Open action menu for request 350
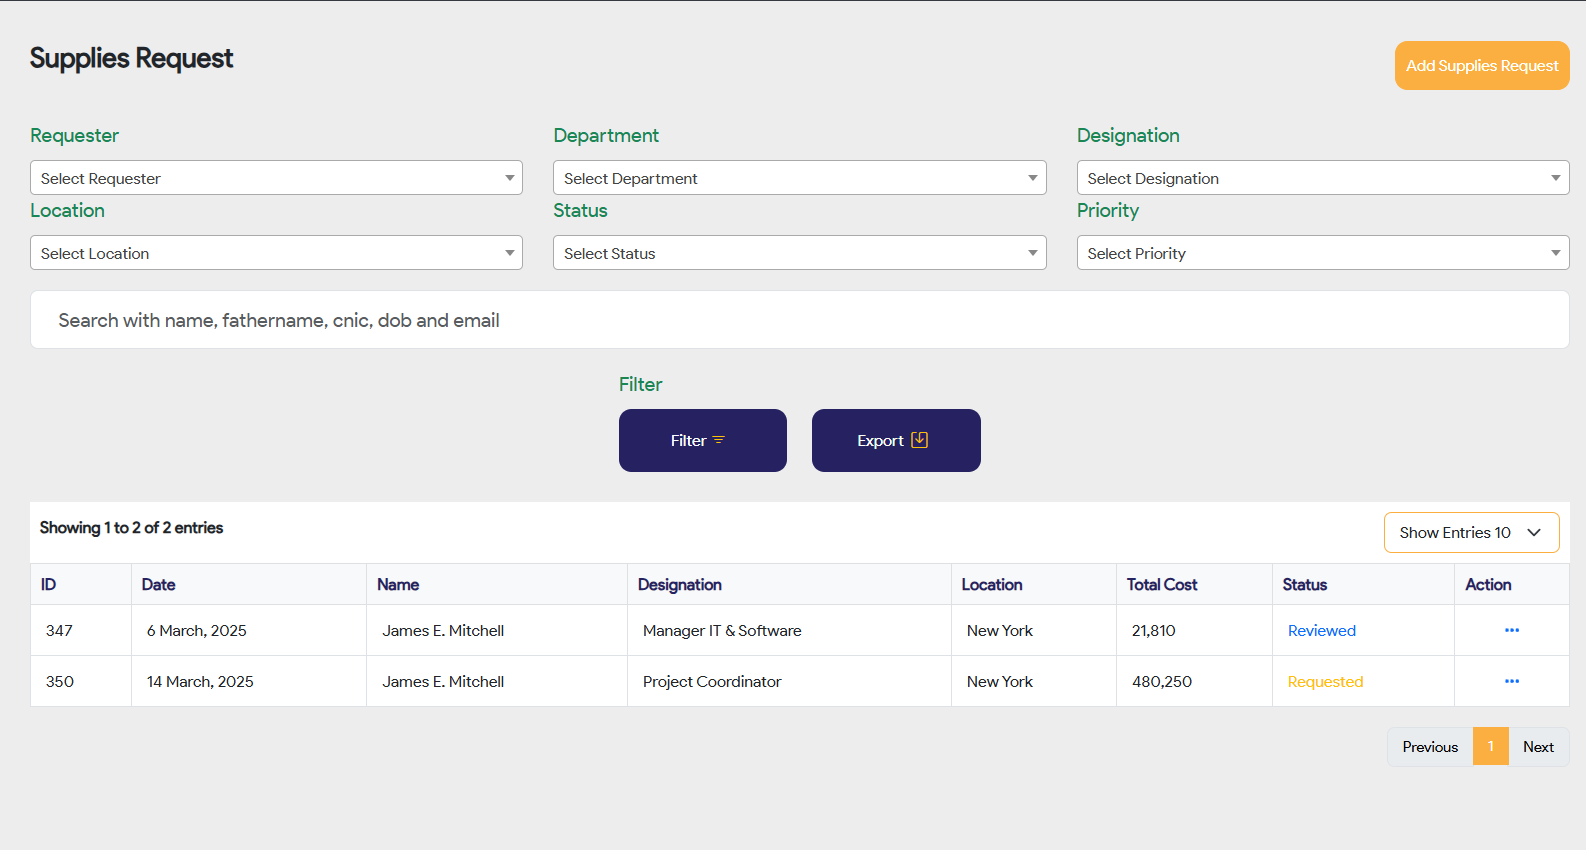Image resolution: width=1586 pixels, height=850 pixels. pos(1511,681)
